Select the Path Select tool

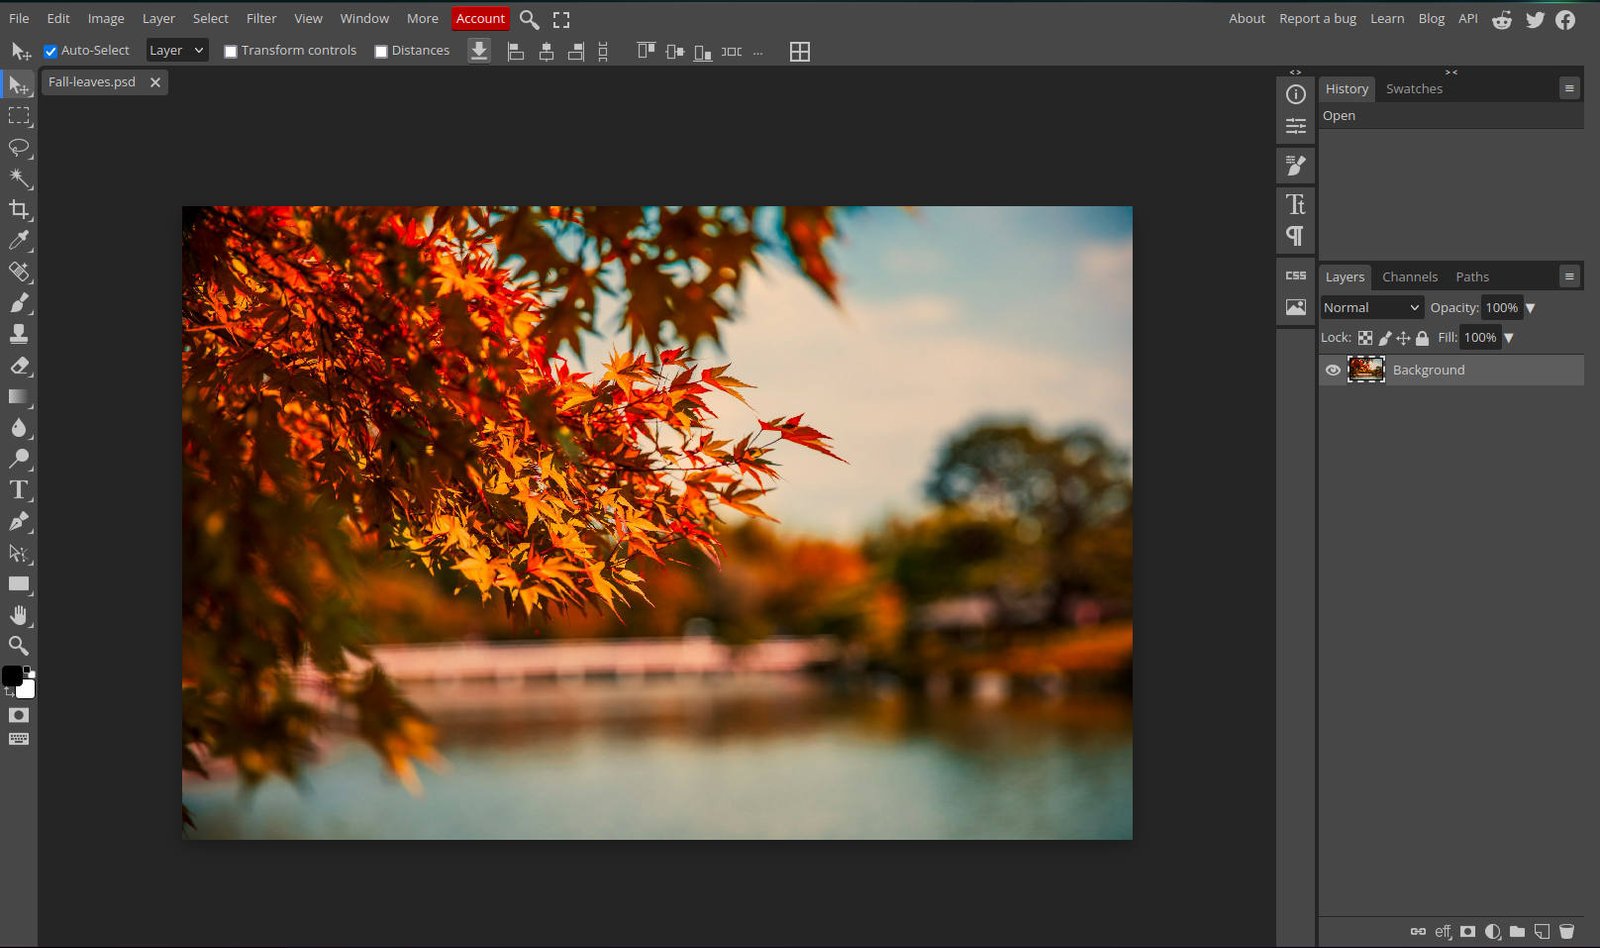(19, 553)
